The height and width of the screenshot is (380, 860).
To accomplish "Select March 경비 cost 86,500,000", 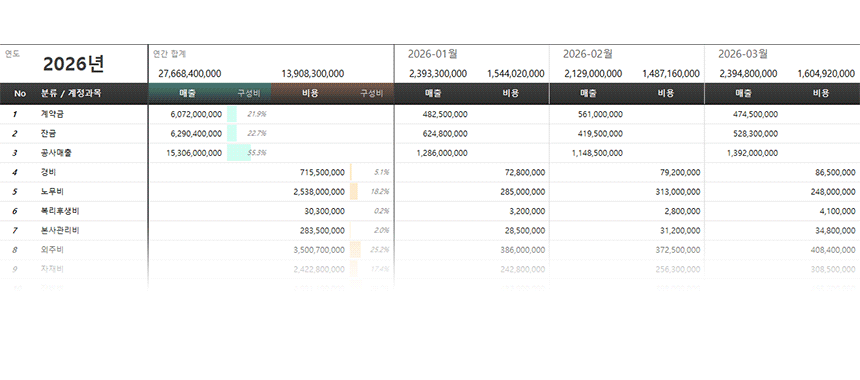I will coord(835,172).
